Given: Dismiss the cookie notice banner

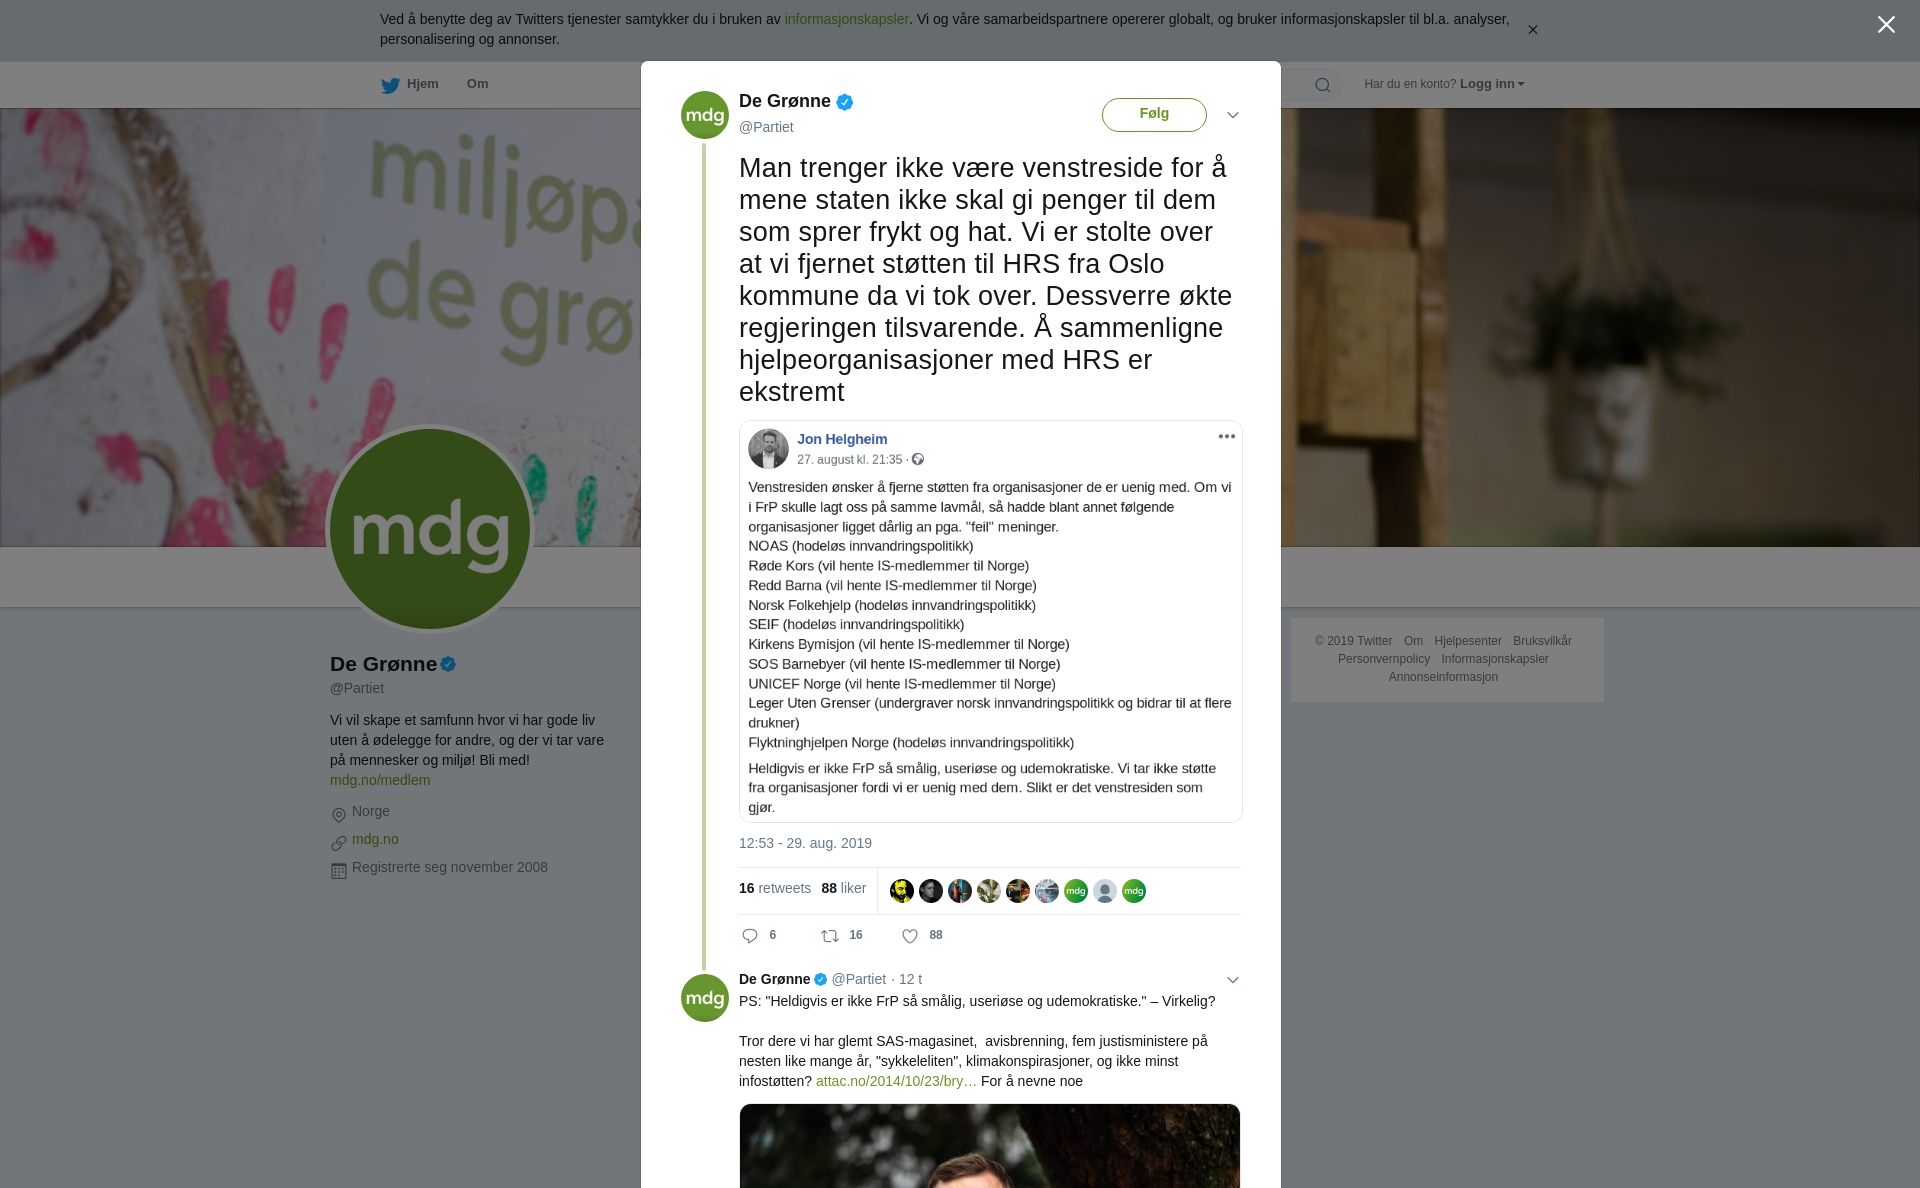Looking at the screenshot, I should click(1532, 30).
